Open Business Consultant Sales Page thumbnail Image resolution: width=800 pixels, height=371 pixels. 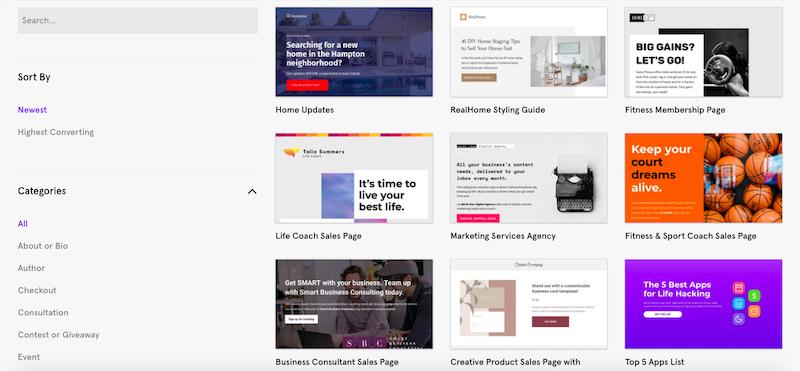click(x=354, y=304)
